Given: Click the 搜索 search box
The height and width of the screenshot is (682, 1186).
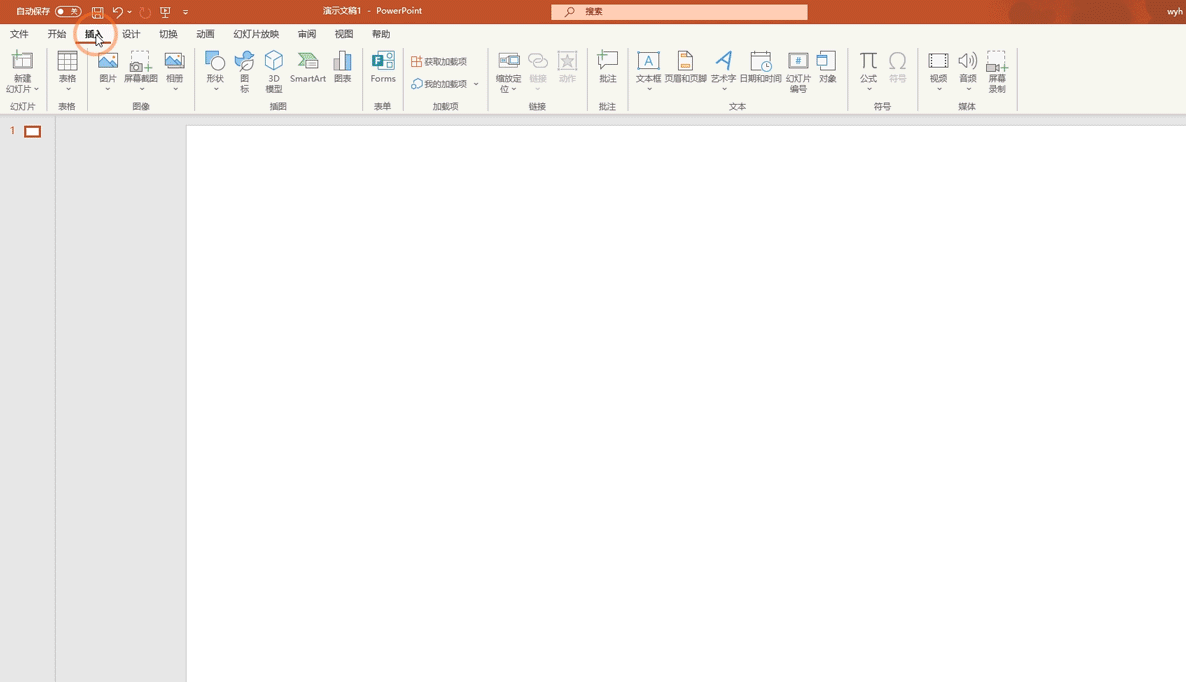Looking at the screenshot, I should tap(680, 12).
